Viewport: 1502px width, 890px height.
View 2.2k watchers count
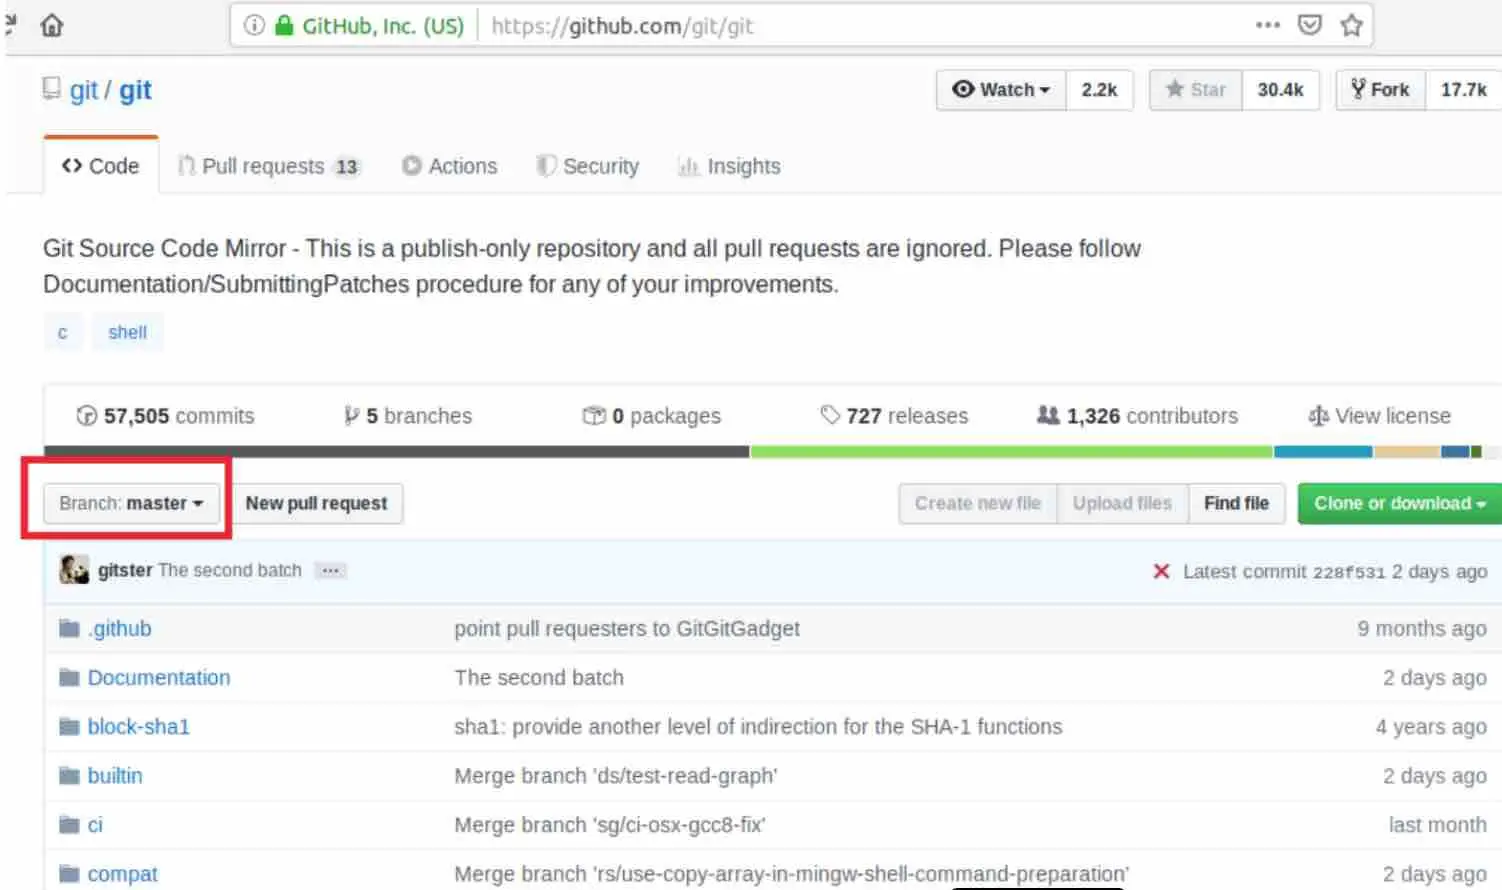[x=1099, y=90]
